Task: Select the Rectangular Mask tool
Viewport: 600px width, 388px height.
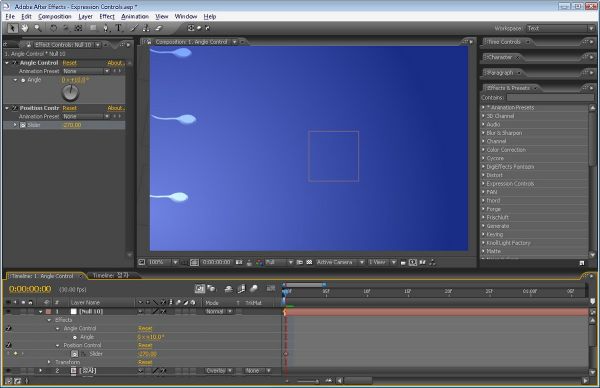Action: click(93, 28)
